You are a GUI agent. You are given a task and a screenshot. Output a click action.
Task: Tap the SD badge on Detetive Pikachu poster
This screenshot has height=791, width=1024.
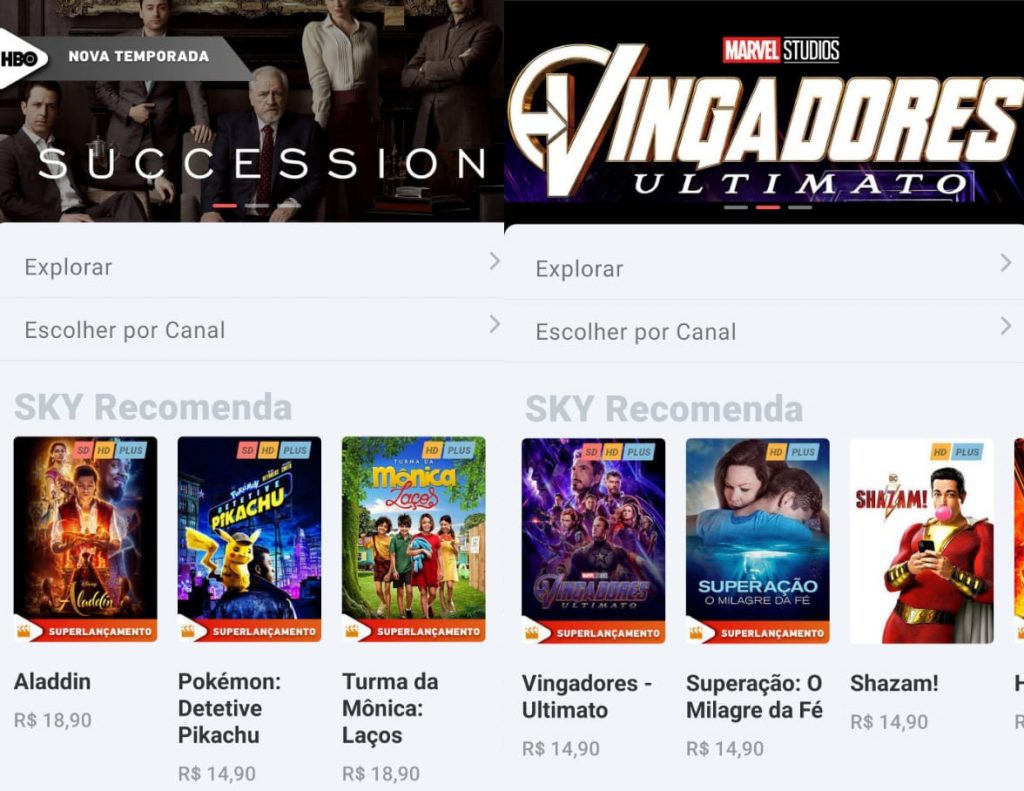(x=247, y=450)
